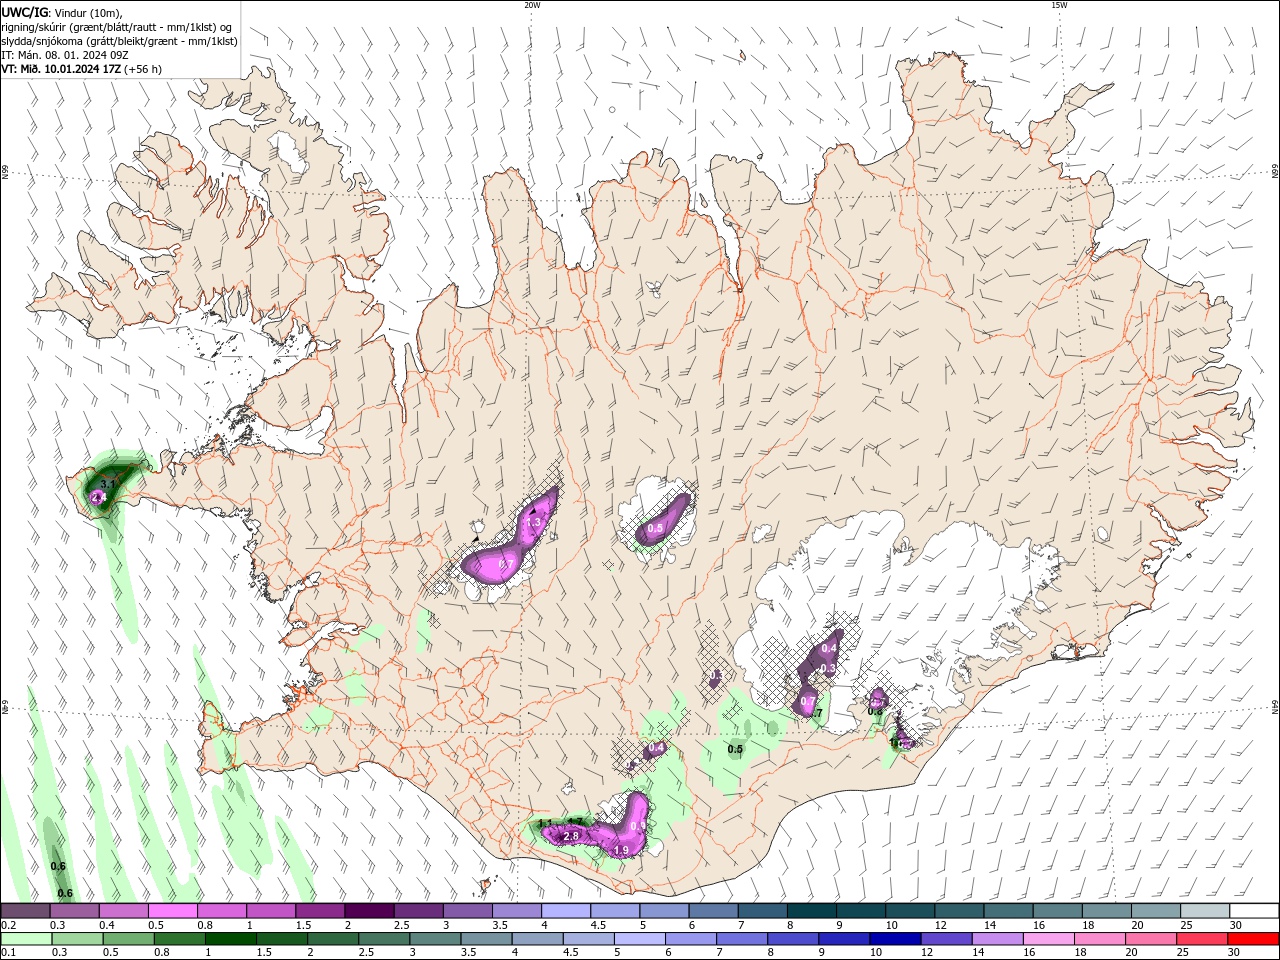Screen dimensions: 1280x960
Task: Select snow scale swatch between 1 and 1.5
Action: 271,910
